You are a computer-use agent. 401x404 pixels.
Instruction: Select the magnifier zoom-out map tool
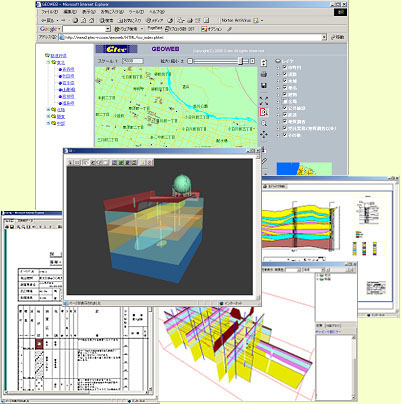pos(264,124)
